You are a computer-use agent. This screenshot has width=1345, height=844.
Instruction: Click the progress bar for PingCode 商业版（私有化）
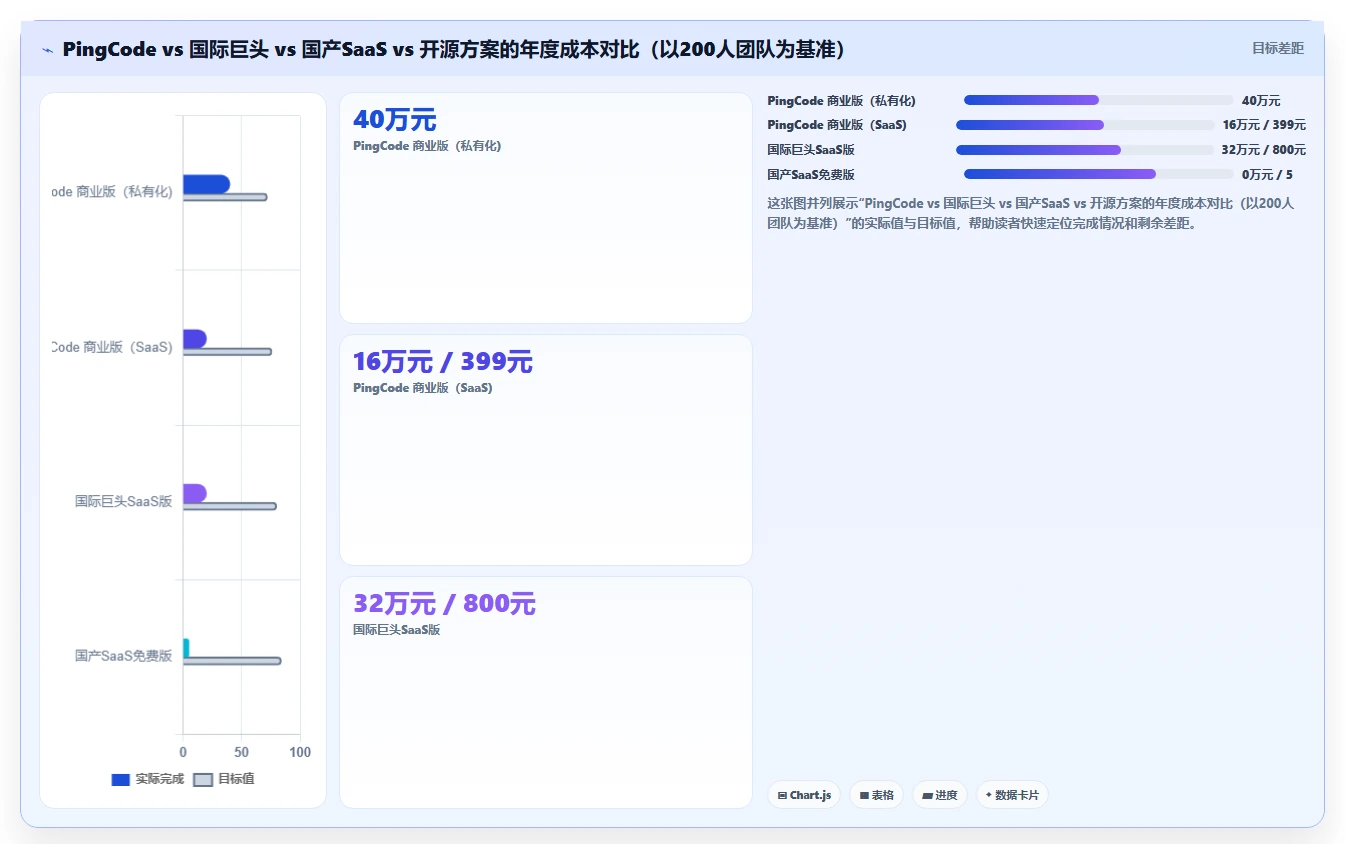coord(1098,100)
